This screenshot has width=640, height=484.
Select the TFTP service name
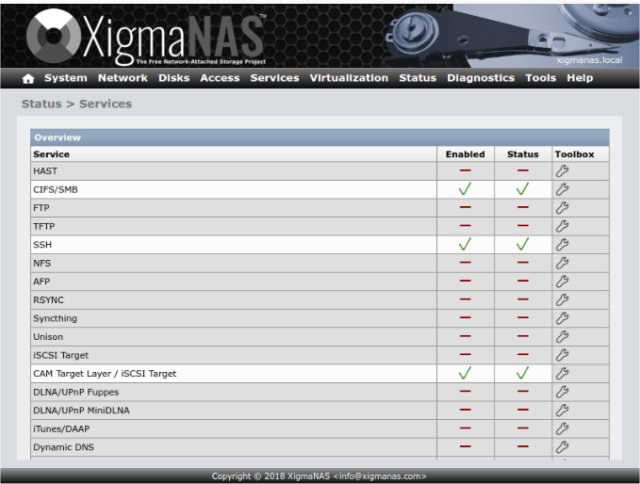click(x=44, y=226)
